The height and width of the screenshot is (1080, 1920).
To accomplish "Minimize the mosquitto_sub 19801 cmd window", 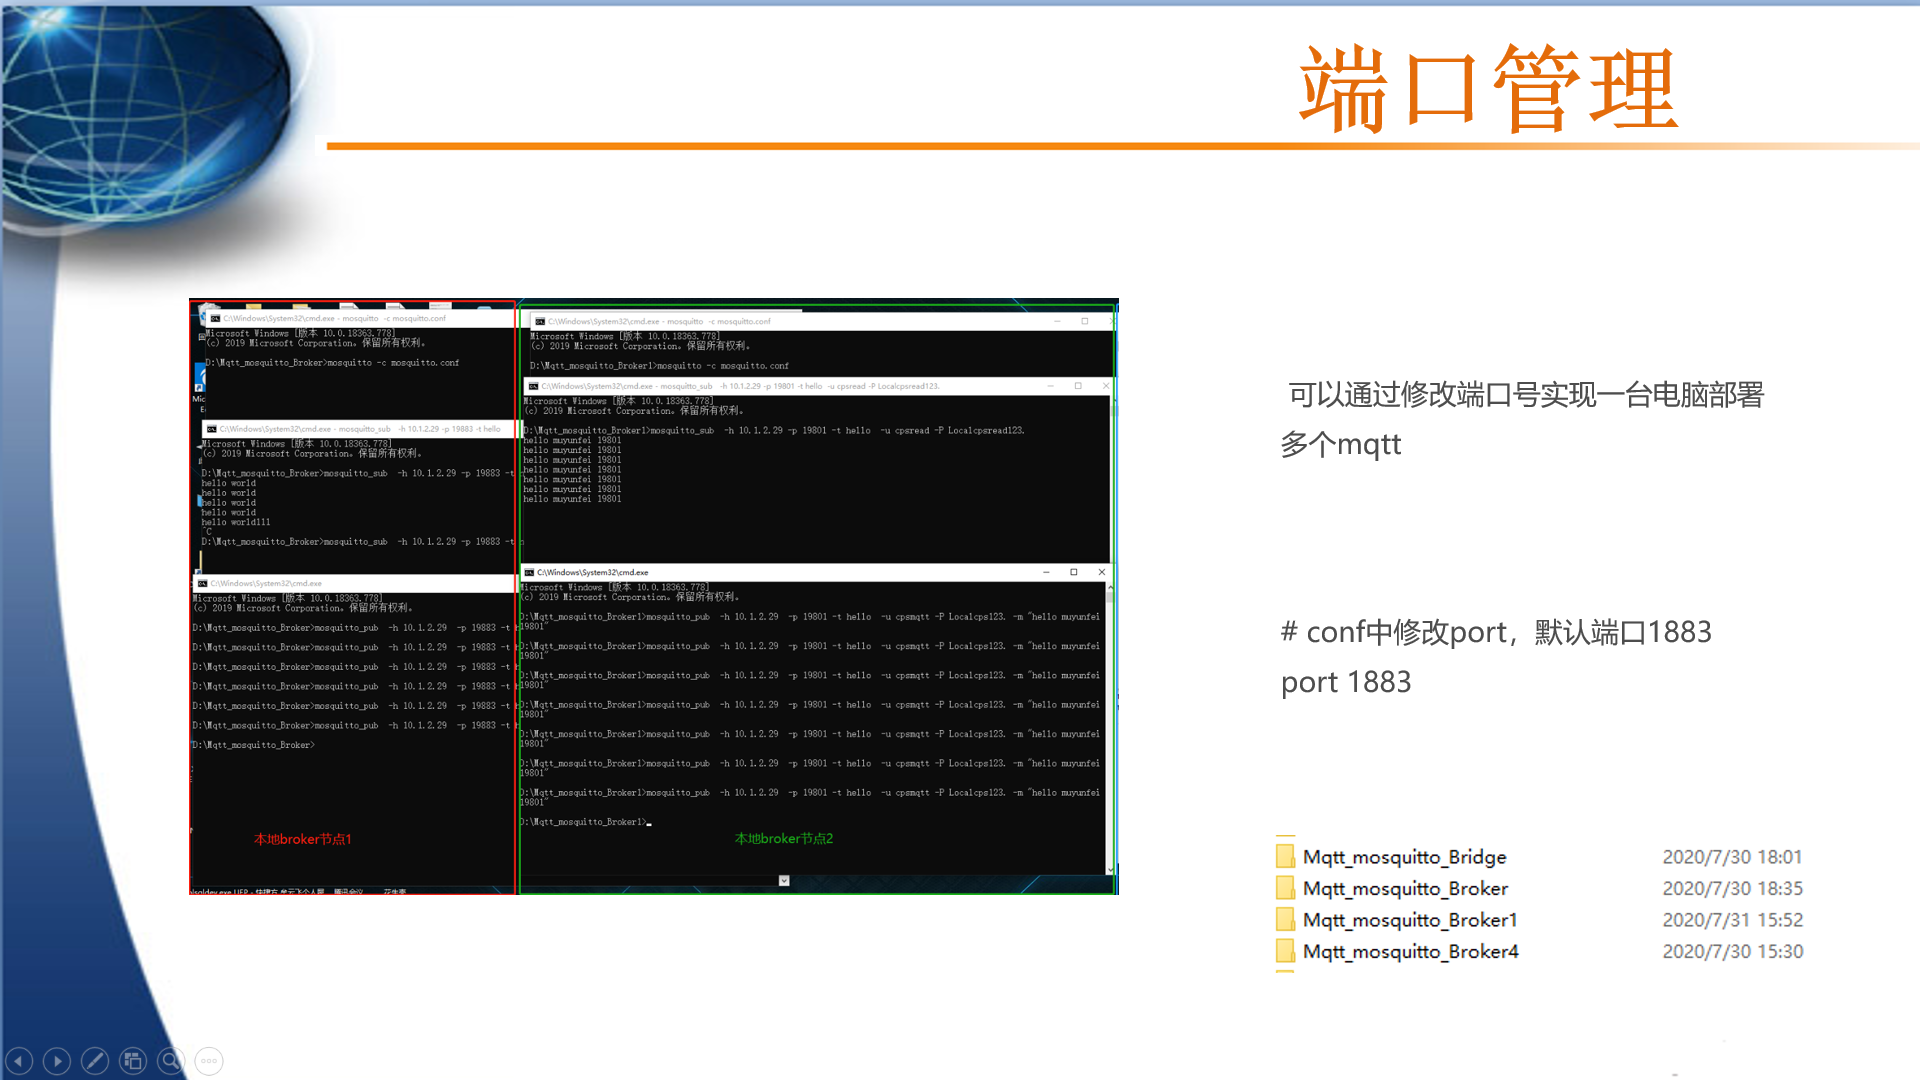I will (x=1050, y=386).
